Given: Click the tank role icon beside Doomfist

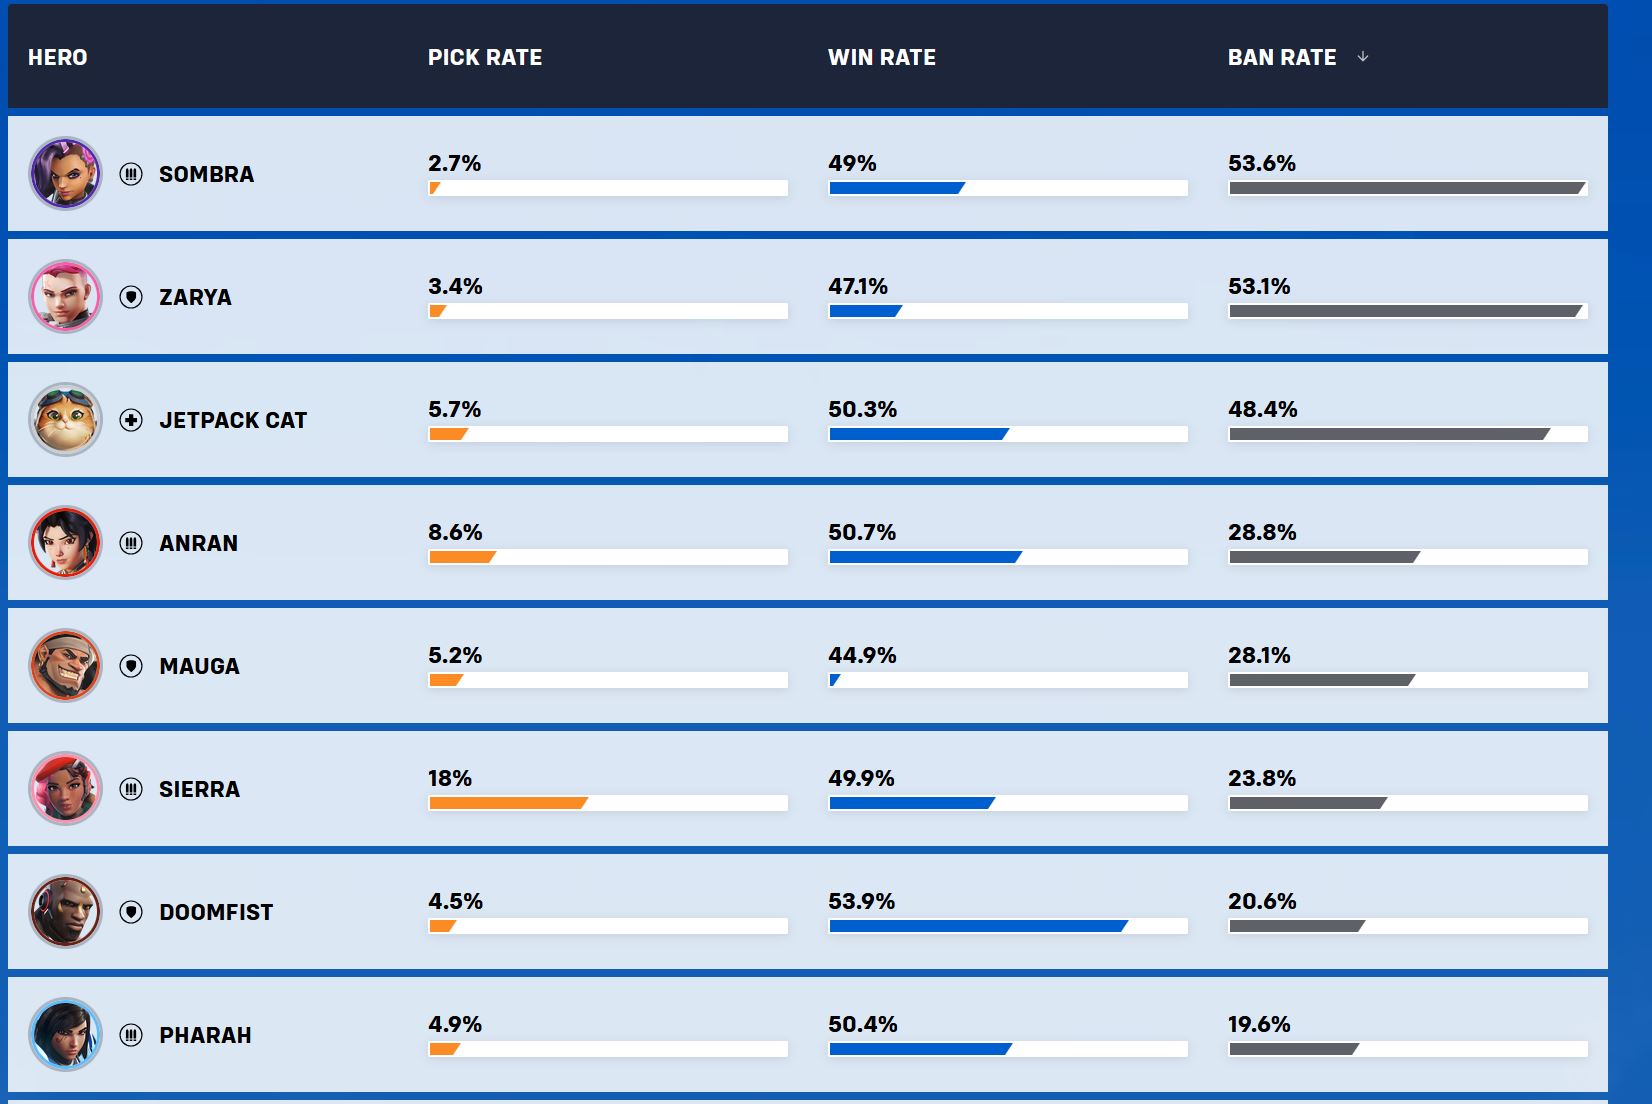Looking at the screenshot, I should [131, 912].
